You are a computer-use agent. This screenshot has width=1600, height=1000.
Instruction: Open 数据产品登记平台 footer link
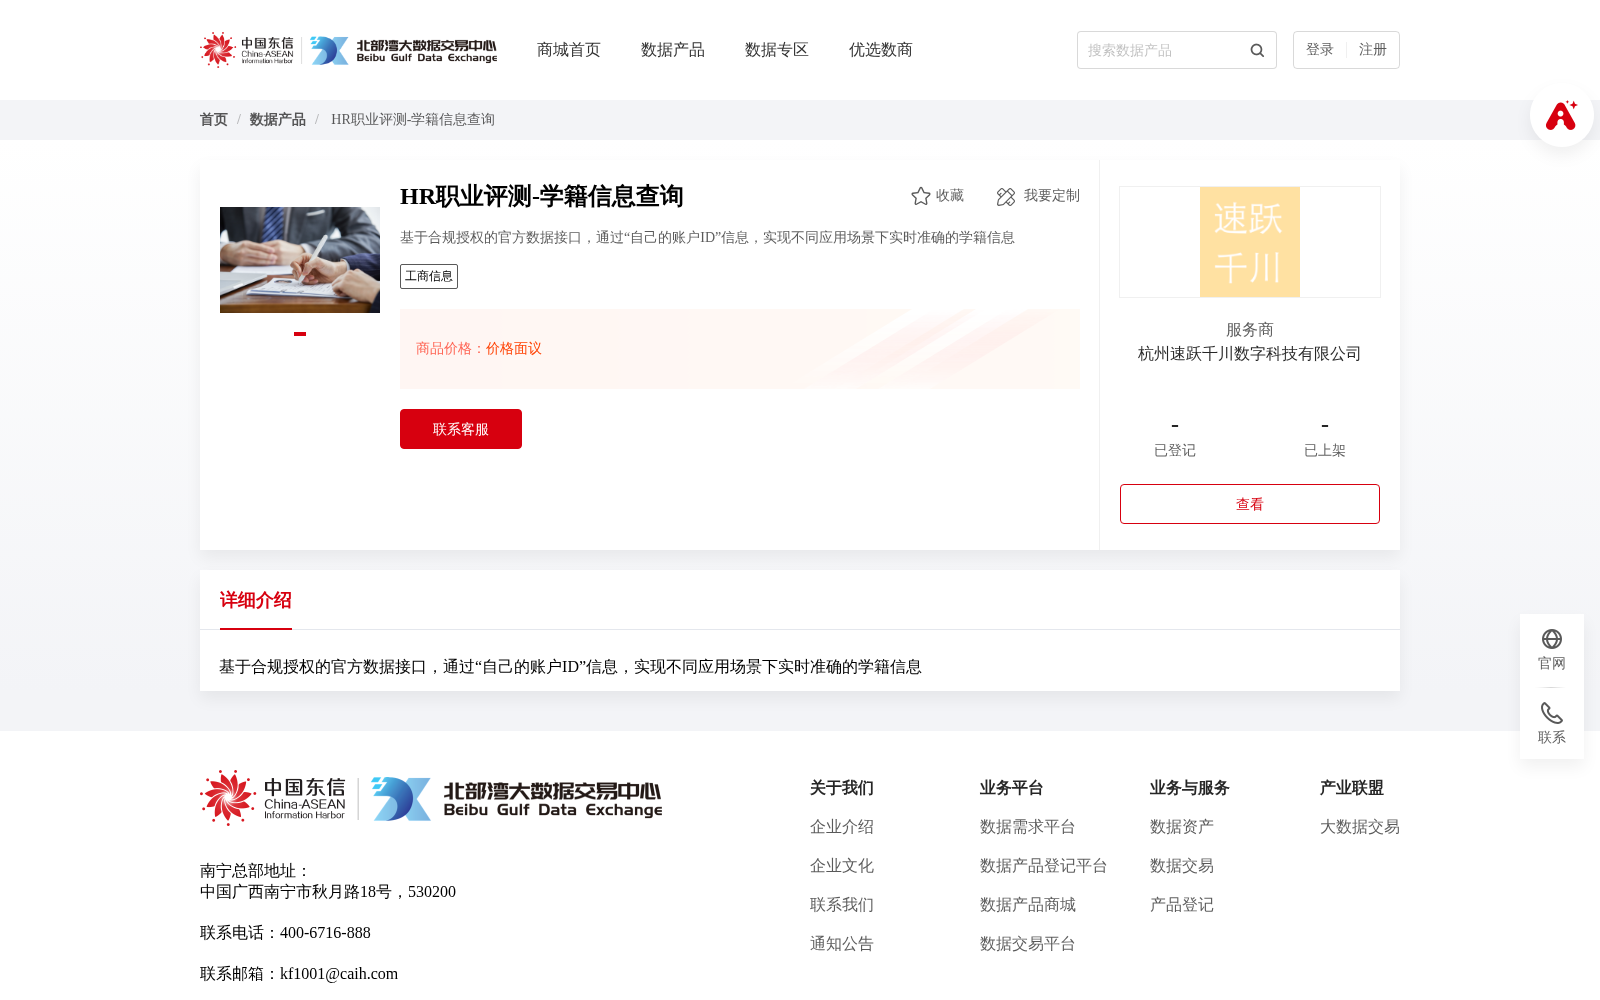coord(1044,866)
